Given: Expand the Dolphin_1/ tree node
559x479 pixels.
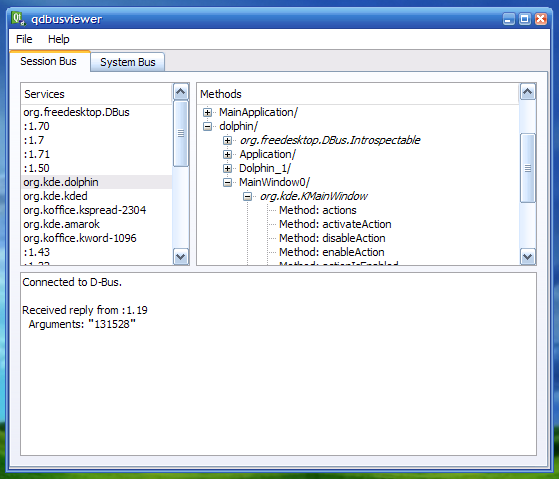Looking at the screenshot, I should pyautogui.click(x=227, y=168).
